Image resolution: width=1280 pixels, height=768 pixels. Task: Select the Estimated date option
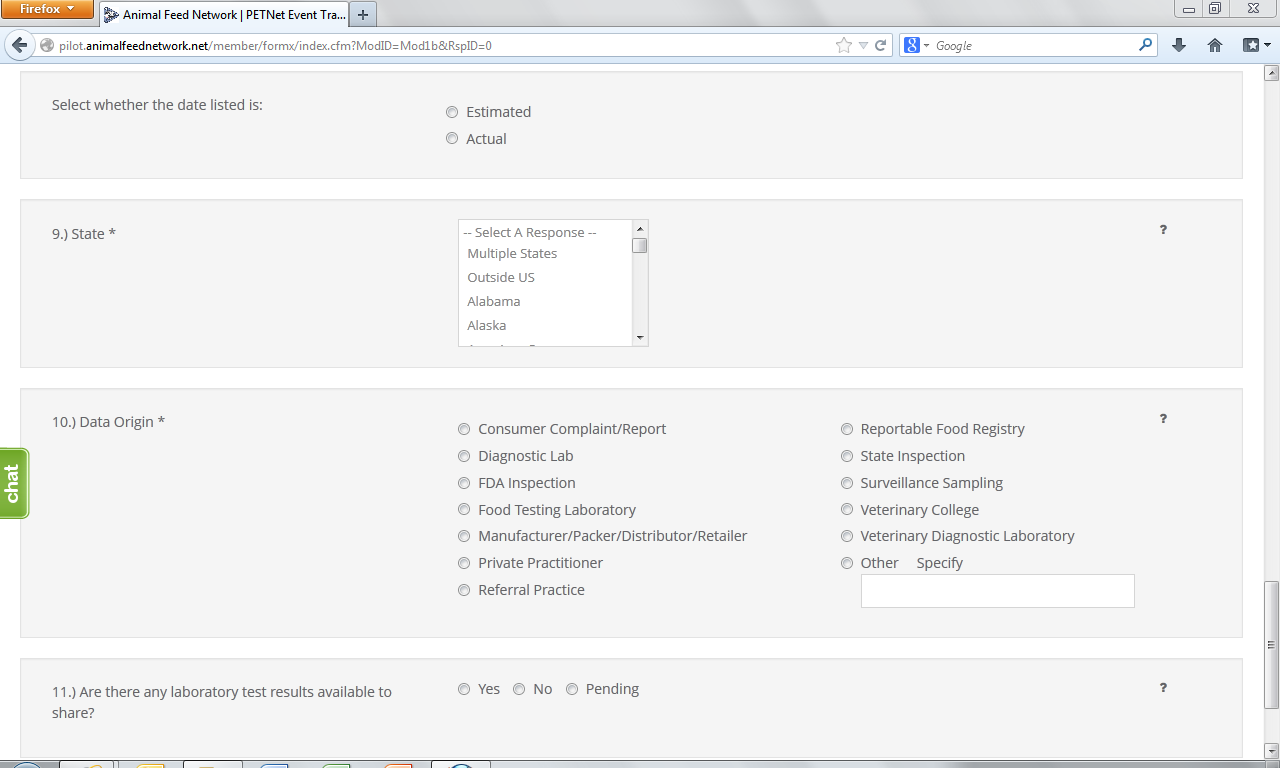pos(452,112)
